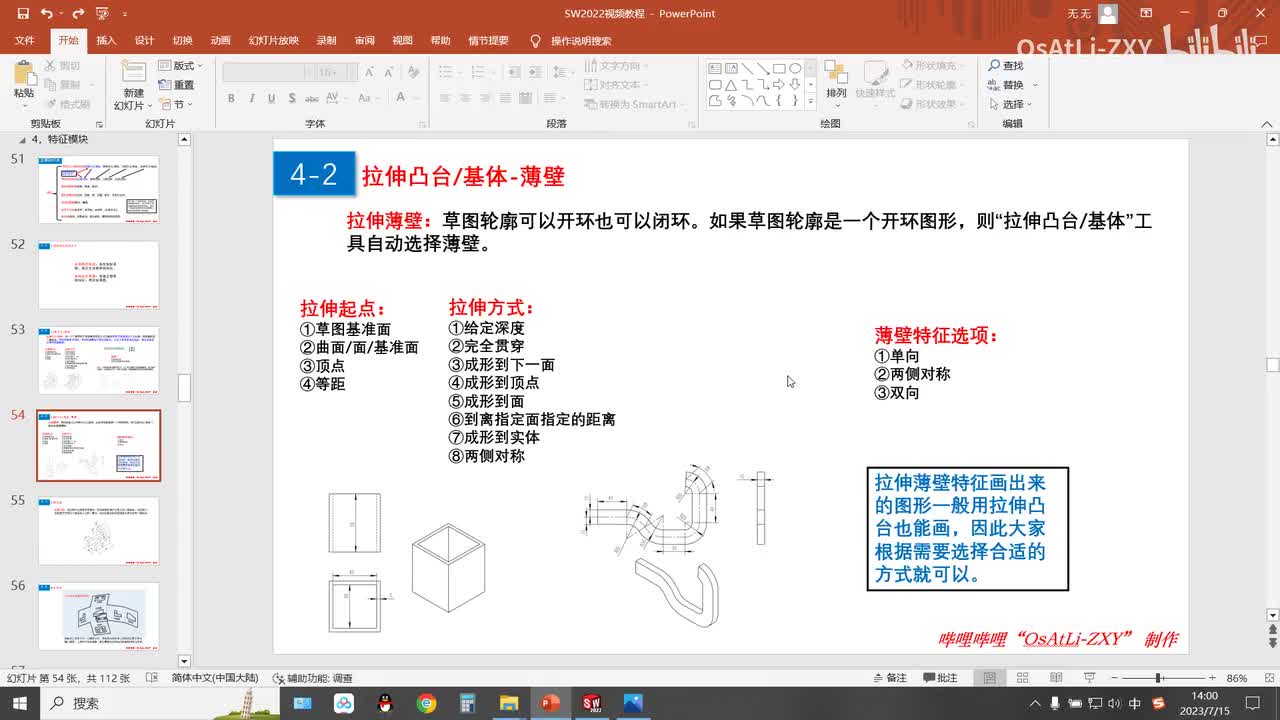Switch to the View (视图) tab
Viewport: 1280px width, 720px height.
click(402, 41)
